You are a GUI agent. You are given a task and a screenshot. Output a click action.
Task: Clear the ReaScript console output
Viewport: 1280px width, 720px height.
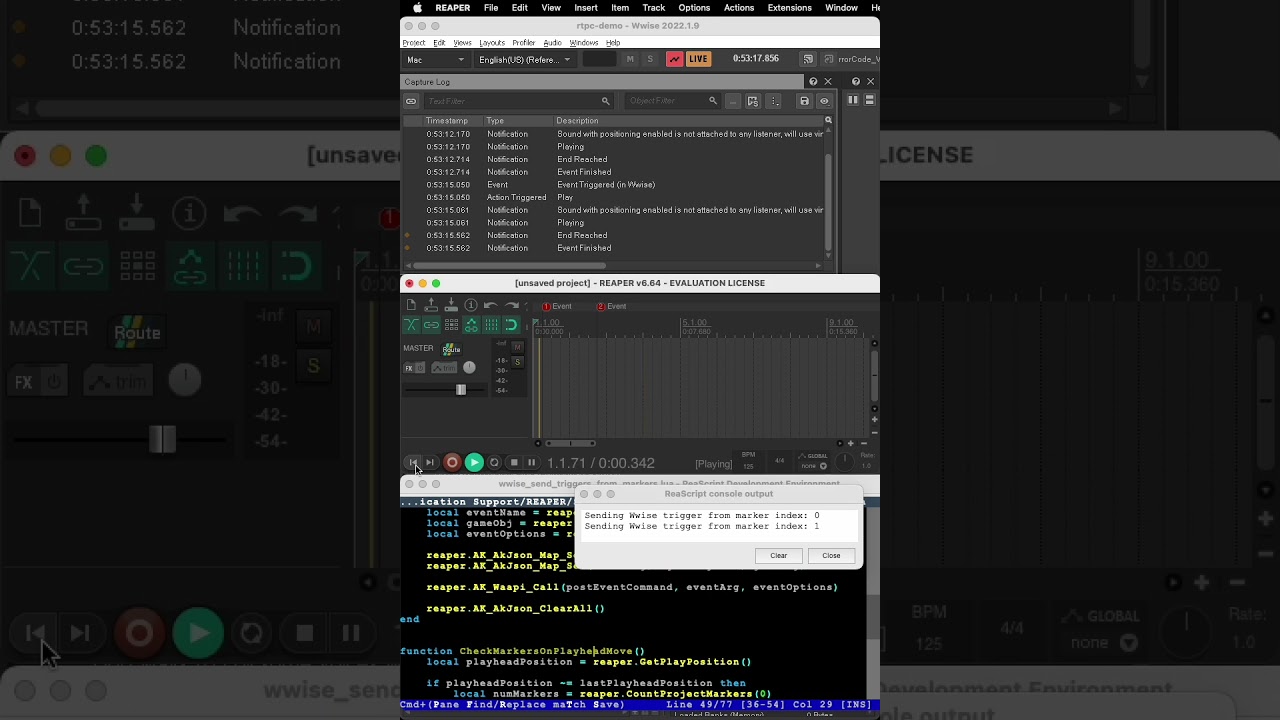point(779,556)
